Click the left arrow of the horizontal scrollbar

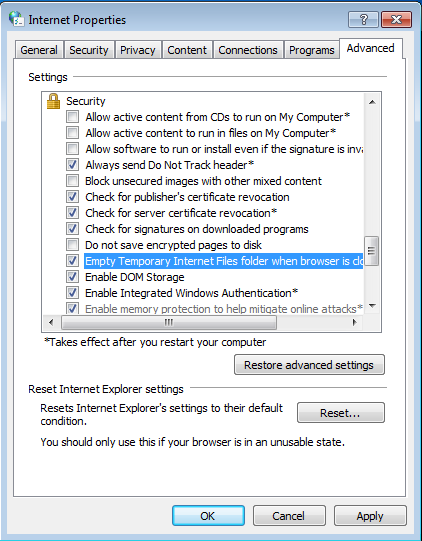(51, 323)
